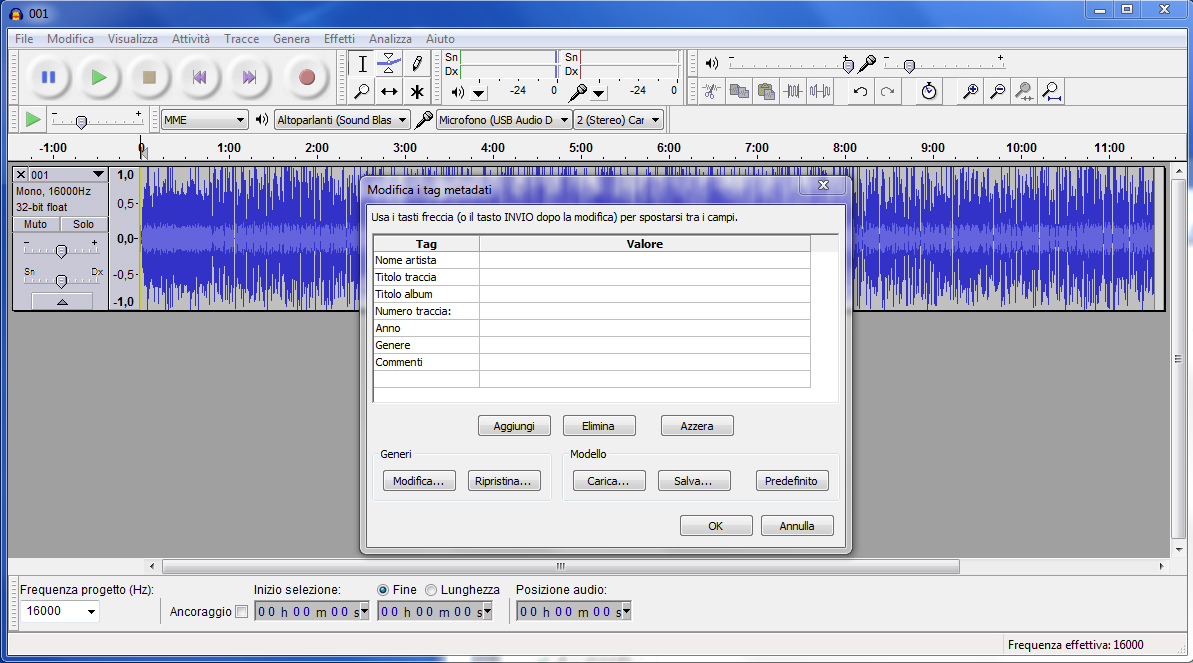Select the Envelope tool
This screenshot has height=663, width=1193.
tap(389, 64)
